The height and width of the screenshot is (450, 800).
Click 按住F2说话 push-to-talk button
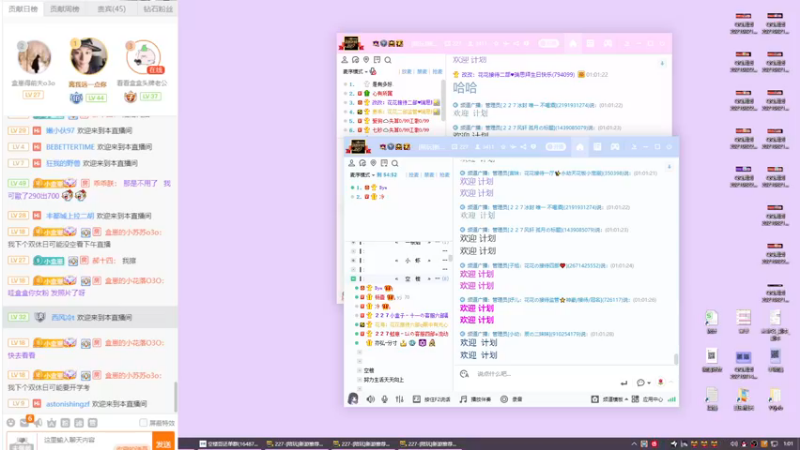432,399
